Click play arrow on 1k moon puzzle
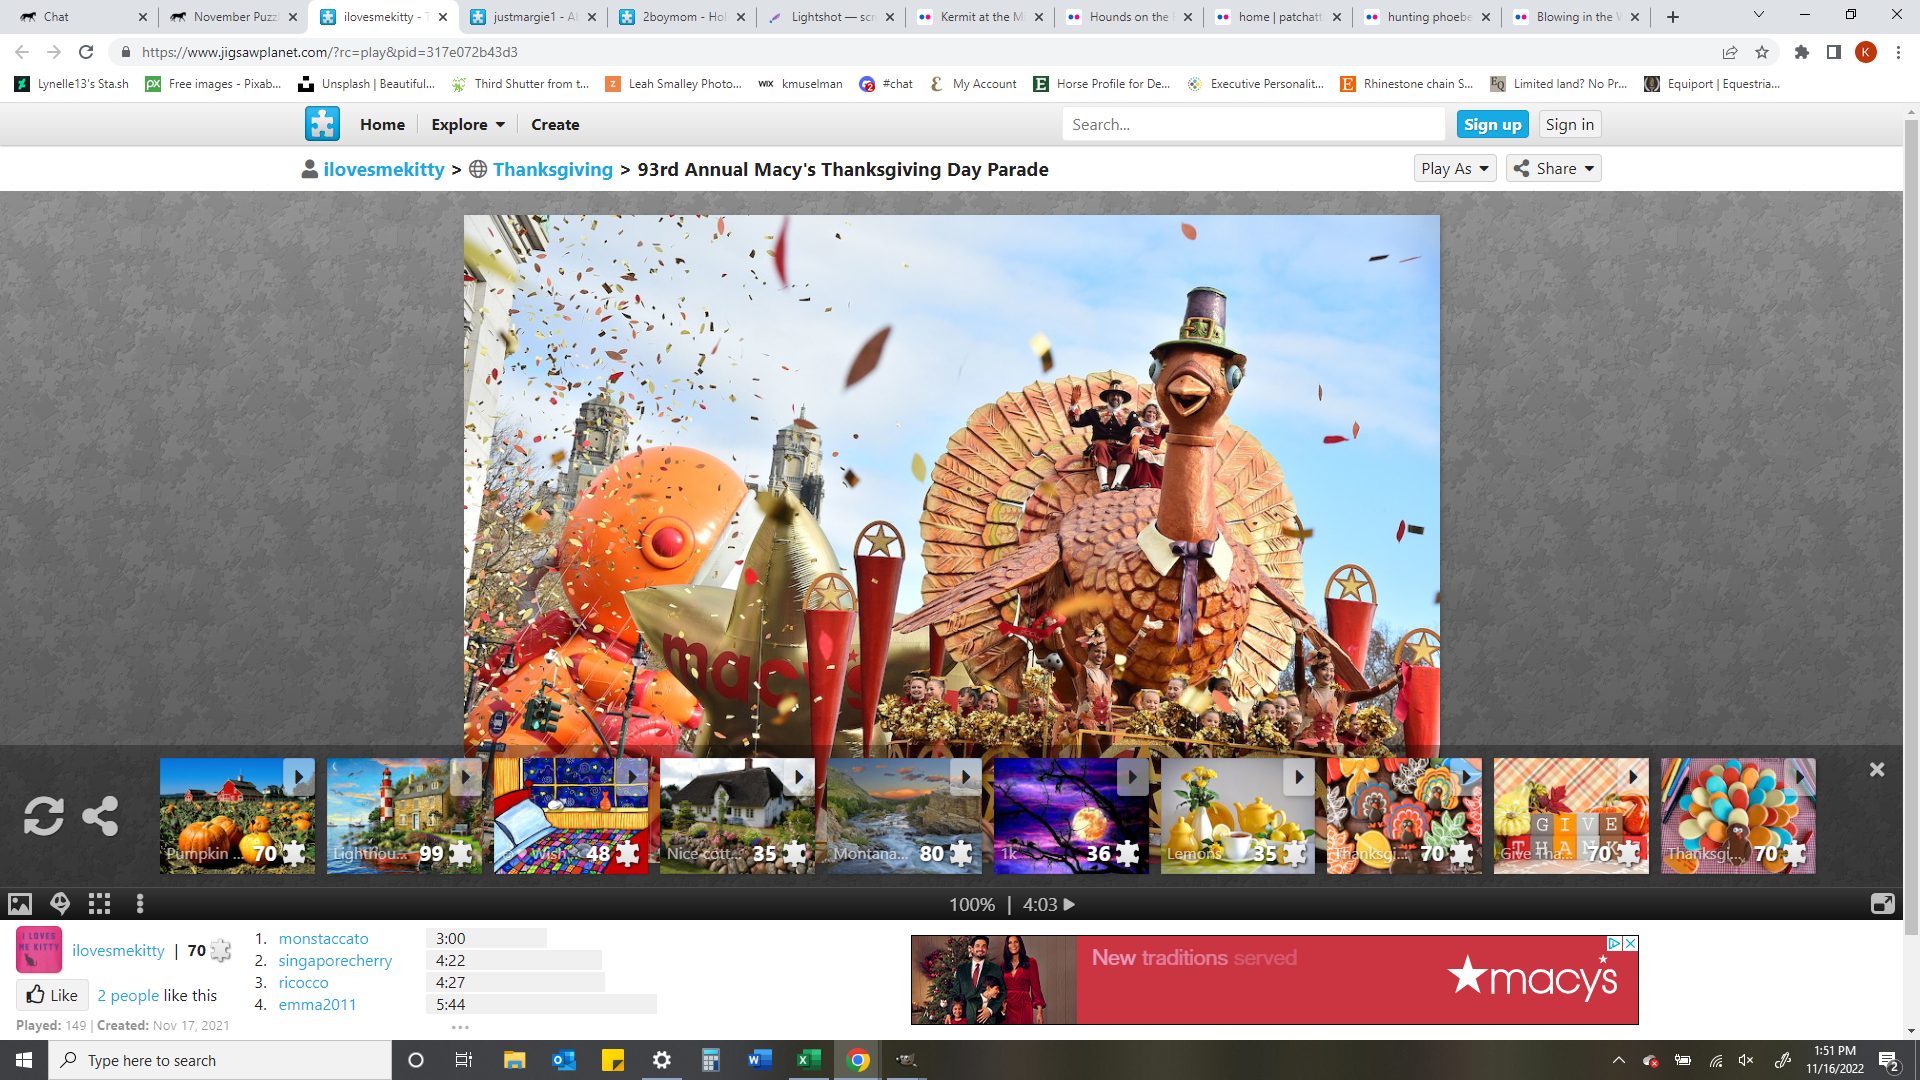 coord(1132,776)
